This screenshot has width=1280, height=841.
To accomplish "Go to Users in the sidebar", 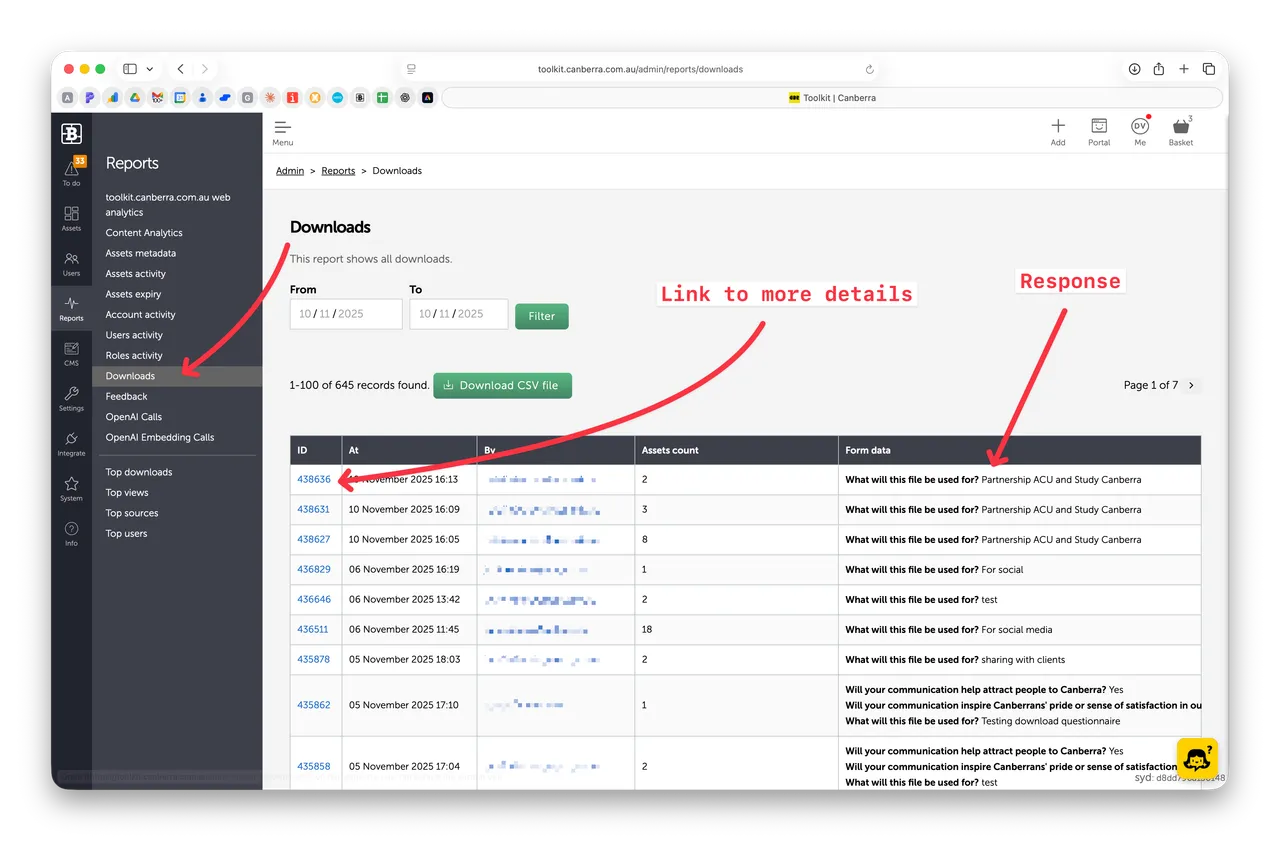I will click(71, 263).
